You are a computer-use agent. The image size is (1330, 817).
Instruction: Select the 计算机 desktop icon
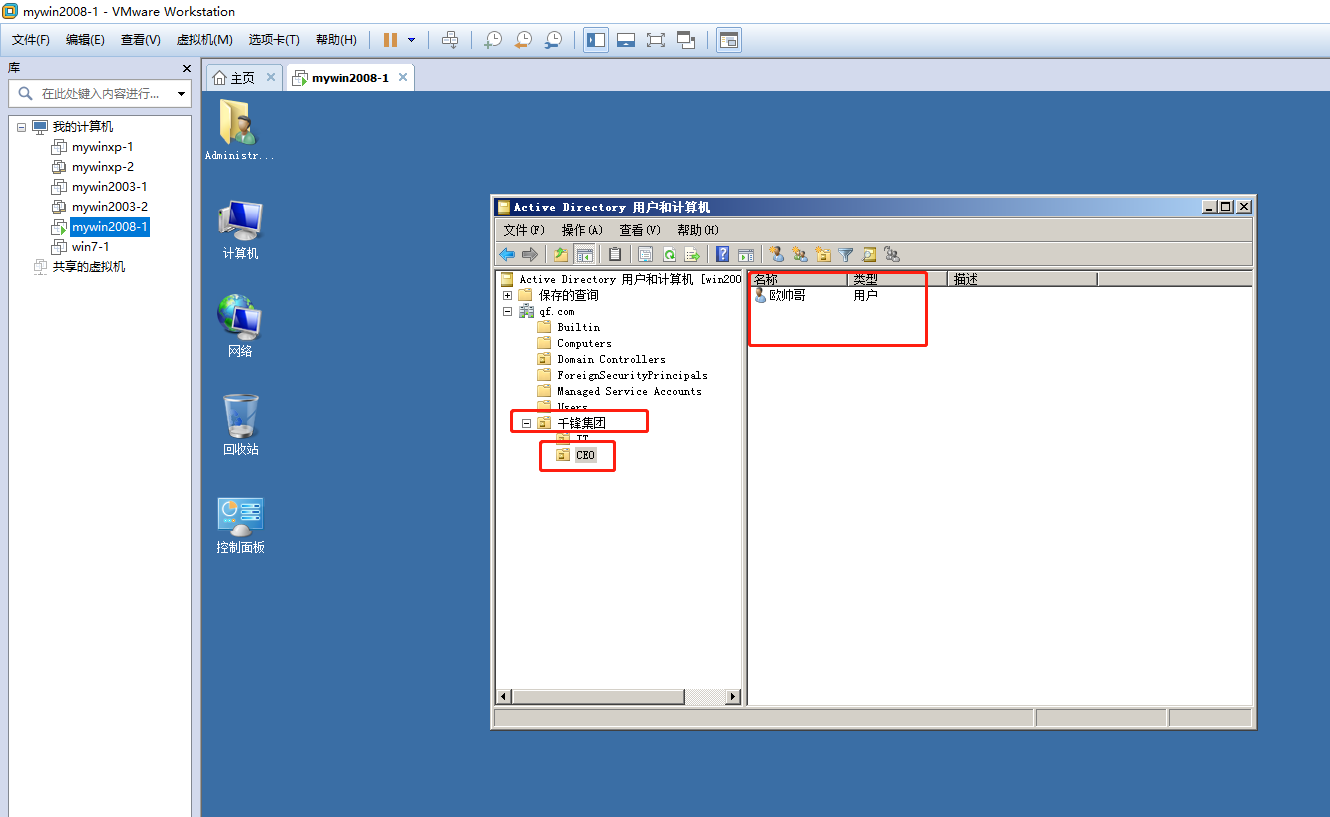[x=240, y=229]
